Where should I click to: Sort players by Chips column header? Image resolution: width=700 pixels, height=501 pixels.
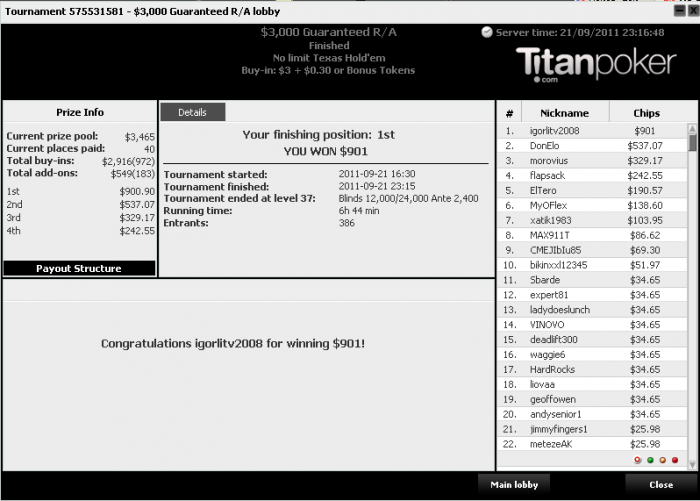[x=646, y=113]
